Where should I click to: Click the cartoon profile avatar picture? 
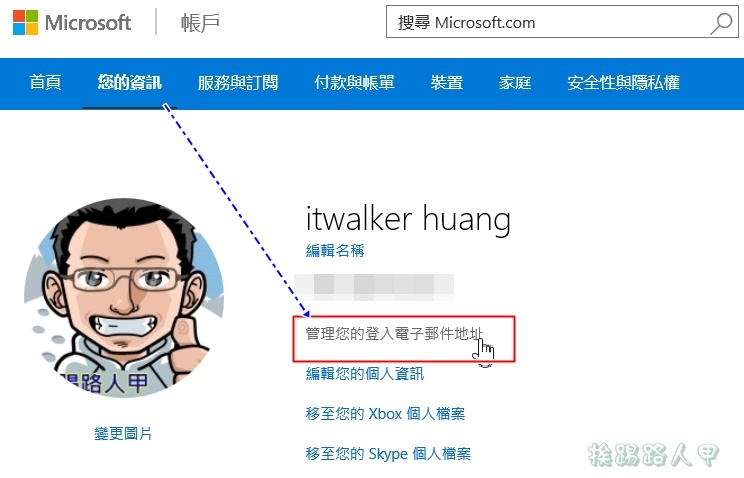pos(124,298)
